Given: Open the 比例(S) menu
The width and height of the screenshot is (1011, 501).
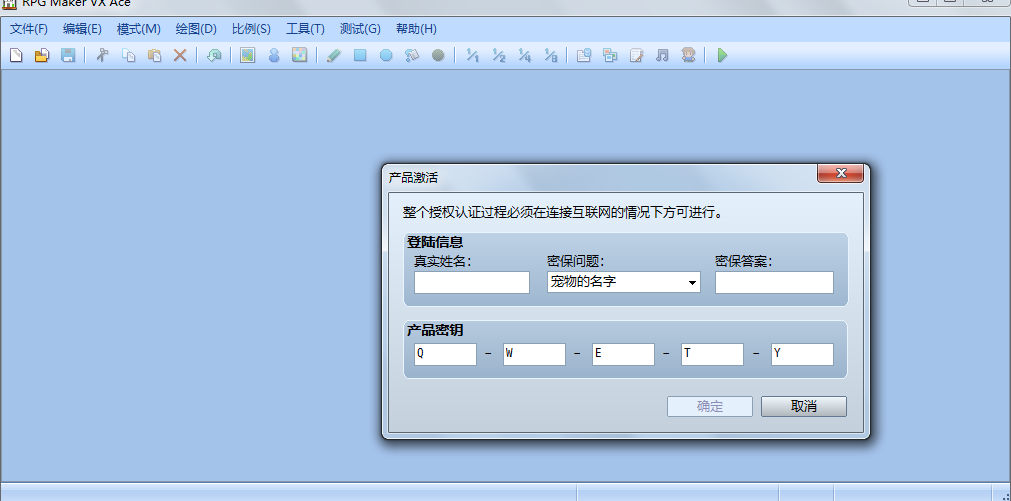Looking at the screenshot, I should pyautogui.click(x=251, y=29).
